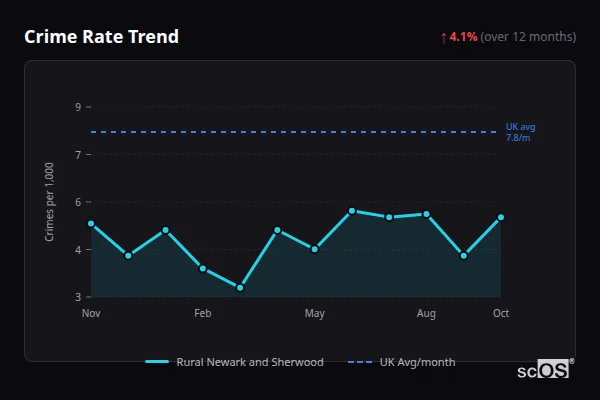Click the Nov data point on the line
Screen dimensions: 600x400
point(91,224)
